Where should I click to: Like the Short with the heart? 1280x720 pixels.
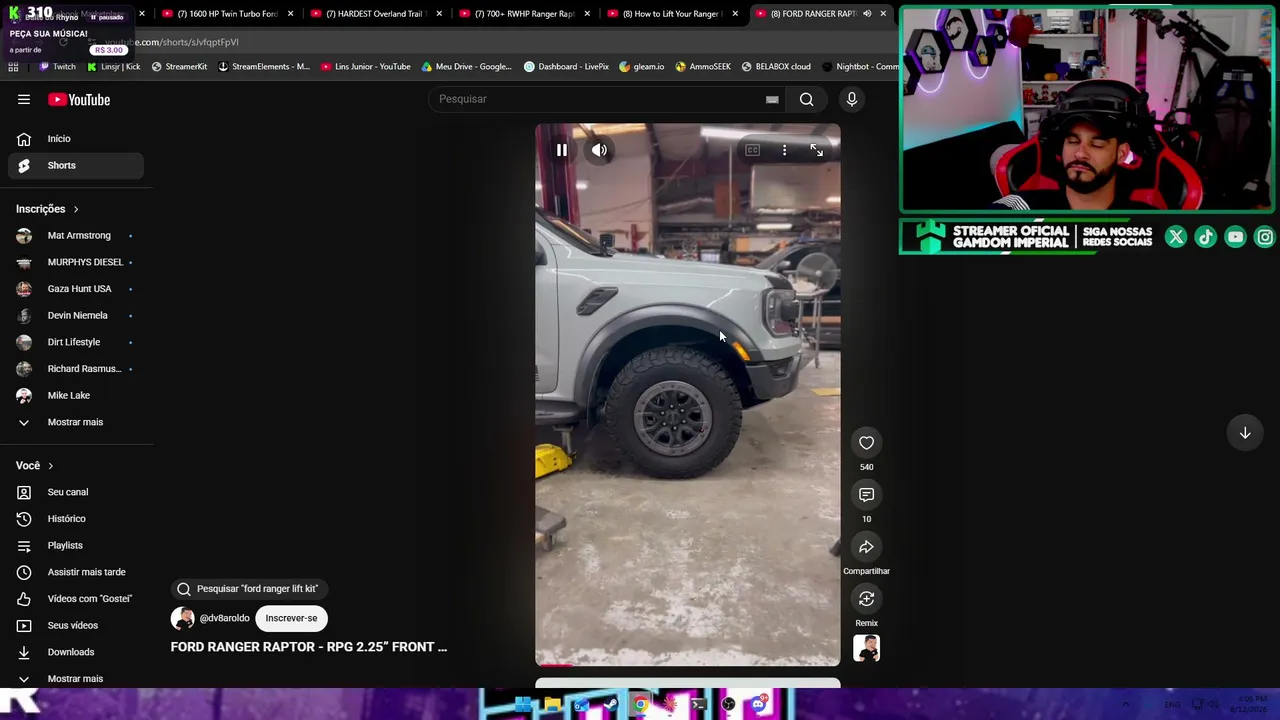coord(866,443)
